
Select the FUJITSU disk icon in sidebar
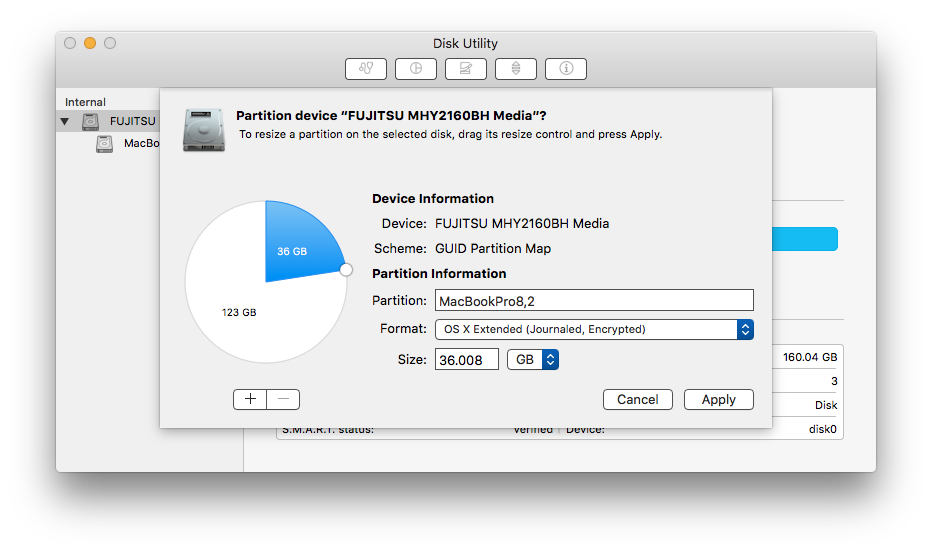point(90,121)
